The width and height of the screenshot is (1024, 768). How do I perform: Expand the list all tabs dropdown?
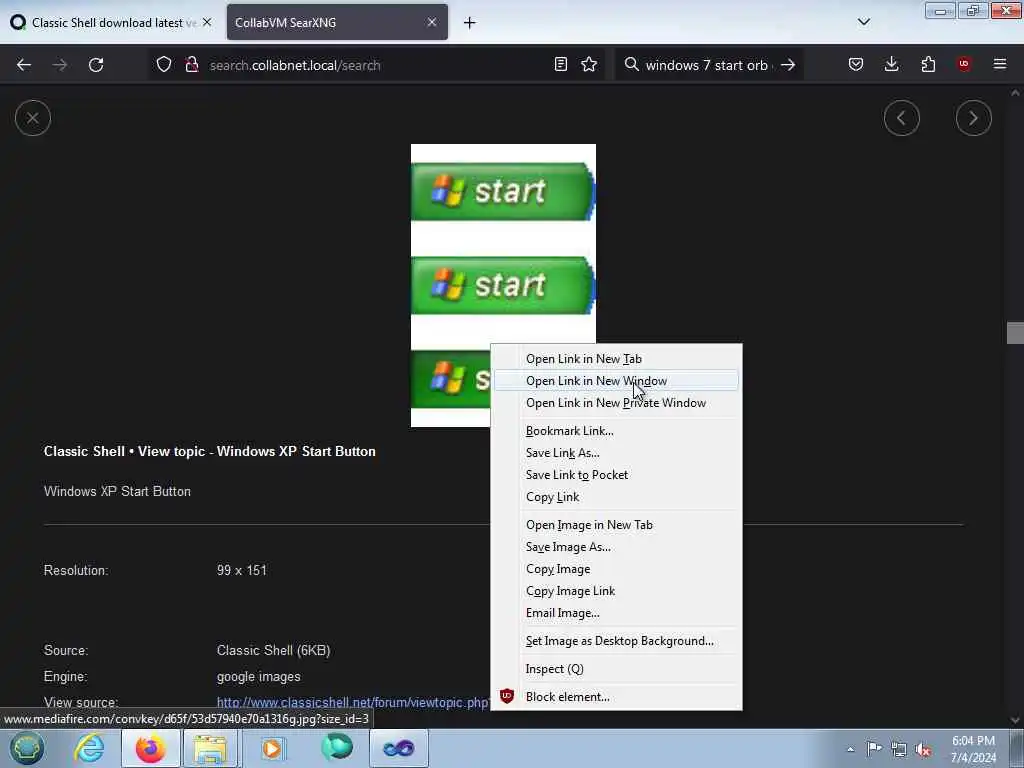(x=864, y=22)
